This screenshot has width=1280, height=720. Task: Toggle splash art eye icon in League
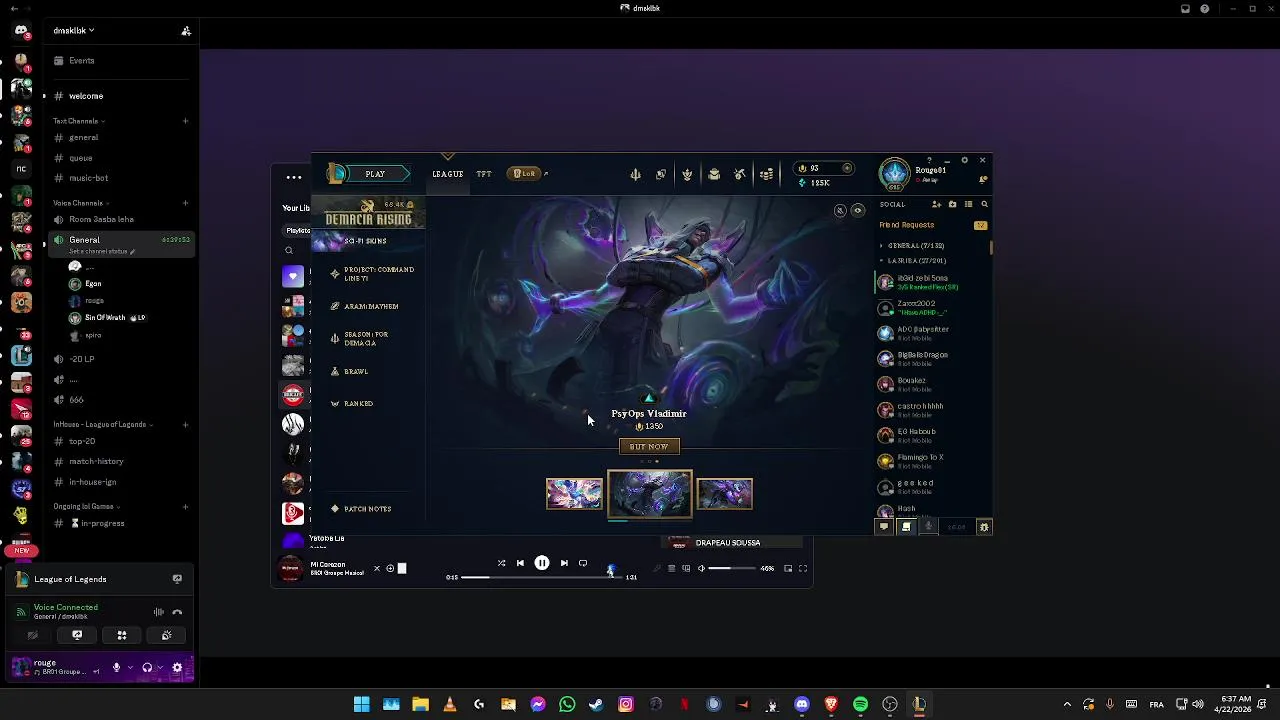857,210
